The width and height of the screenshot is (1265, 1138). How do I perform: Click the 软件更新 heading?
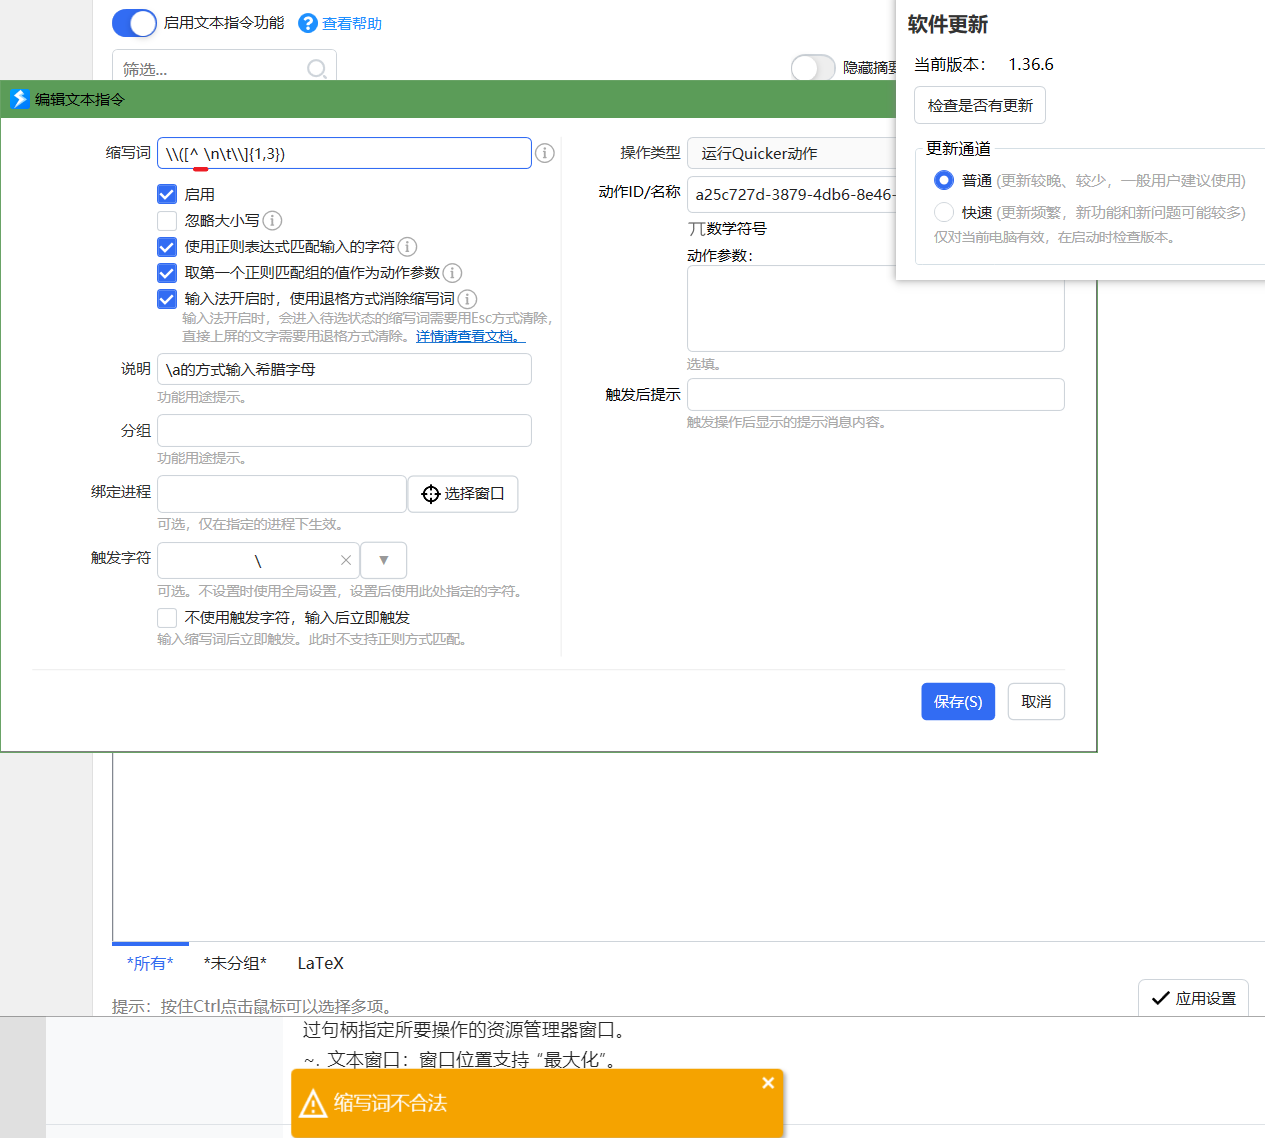[948, 24]
